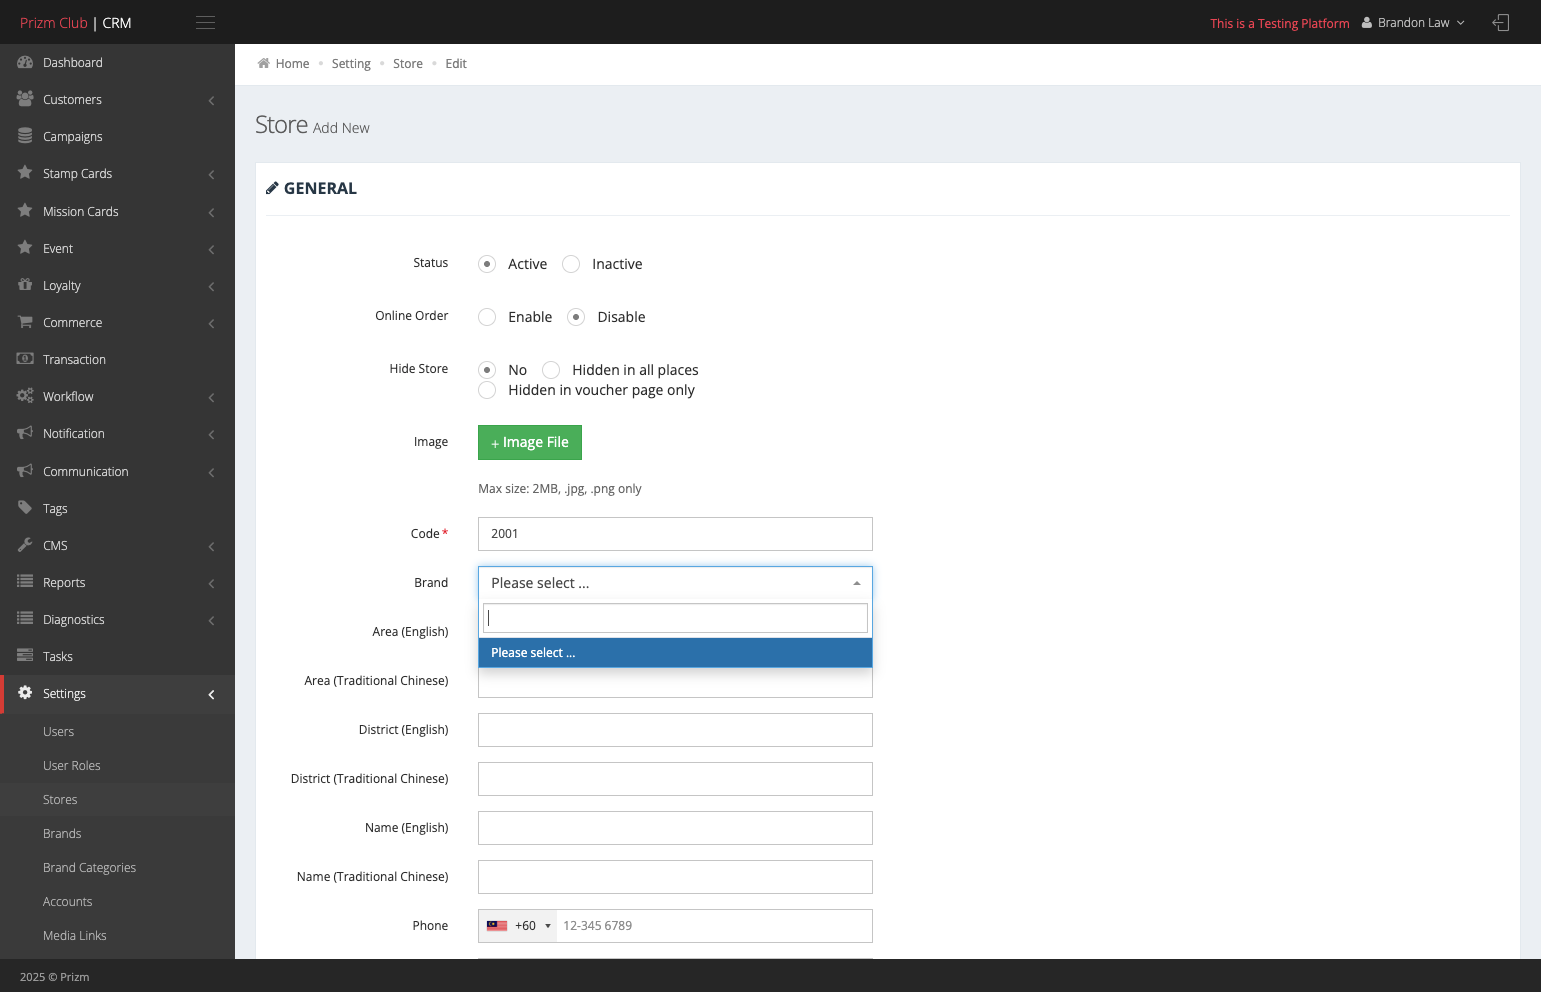Click the logout icon in header
This screenshot has width=1541, height=992.
tap(1500, 22)
